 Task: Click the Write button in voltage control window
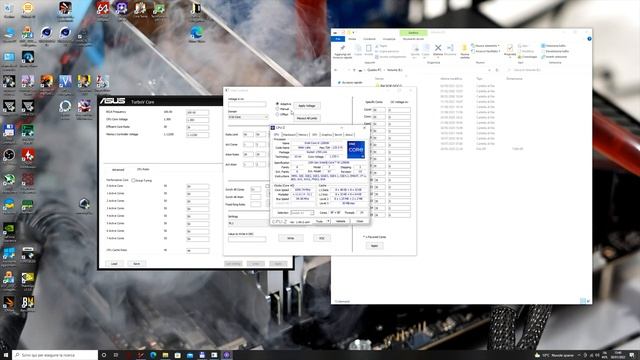click(291, 238)
